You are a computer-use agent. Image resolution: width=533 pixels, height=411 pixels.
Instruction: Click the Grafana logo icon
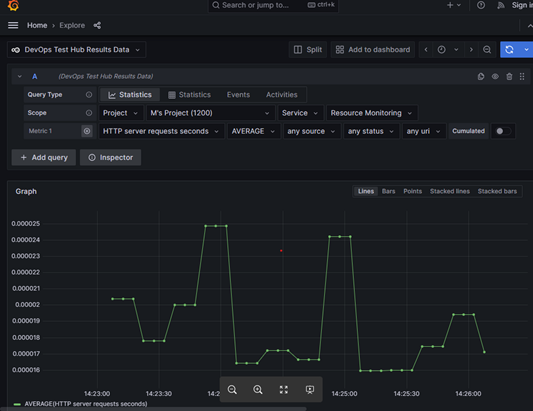[x=13, y=5]
